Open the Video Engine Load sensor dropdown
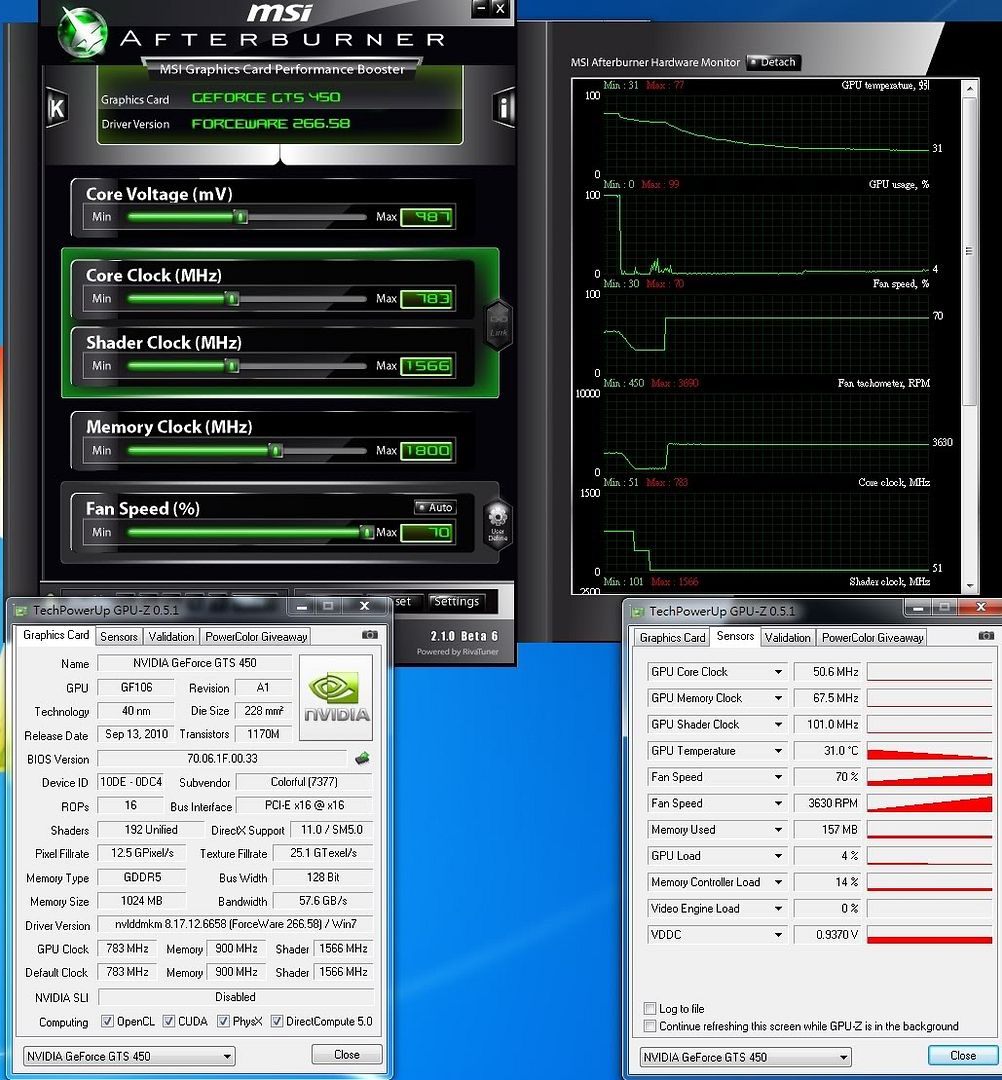 tap(778, 908)
